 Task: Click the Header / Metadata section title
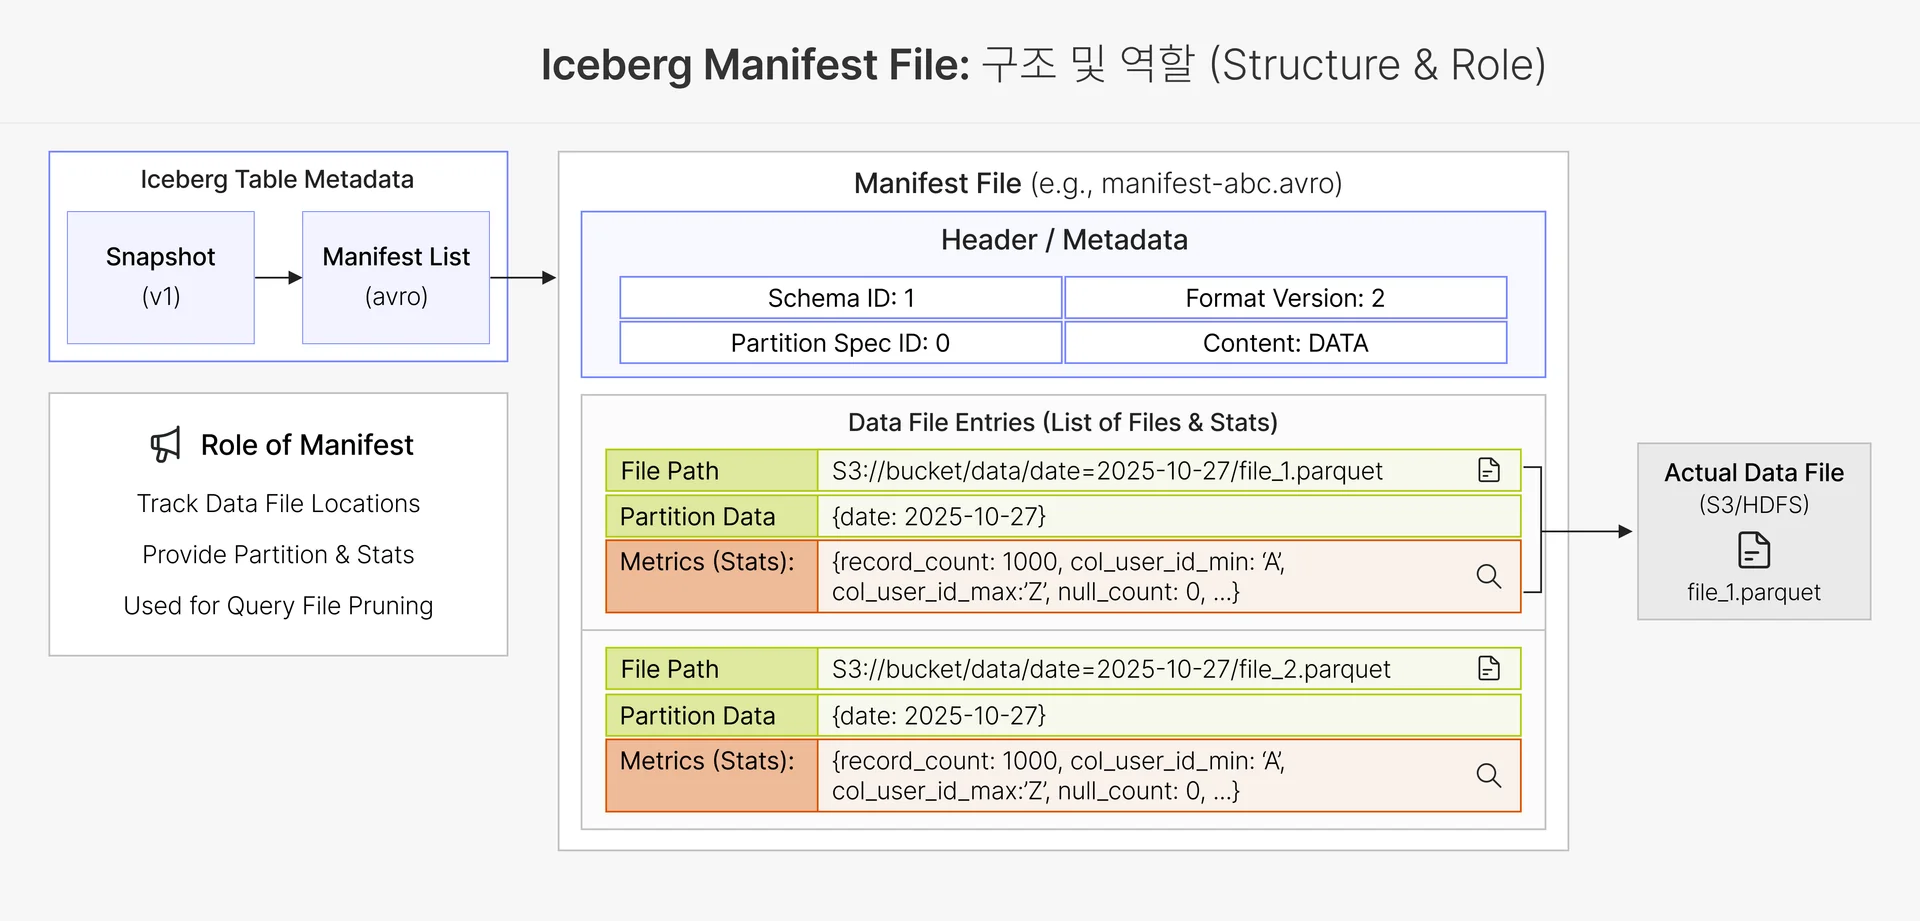coord(1063,240)
